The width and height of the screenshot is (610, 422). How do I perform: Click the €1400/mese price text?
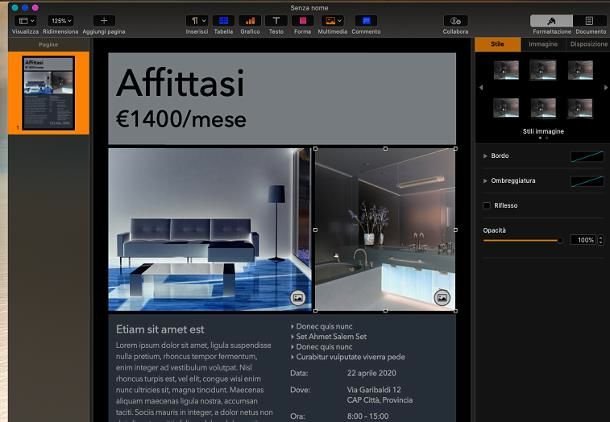point(181,119)
